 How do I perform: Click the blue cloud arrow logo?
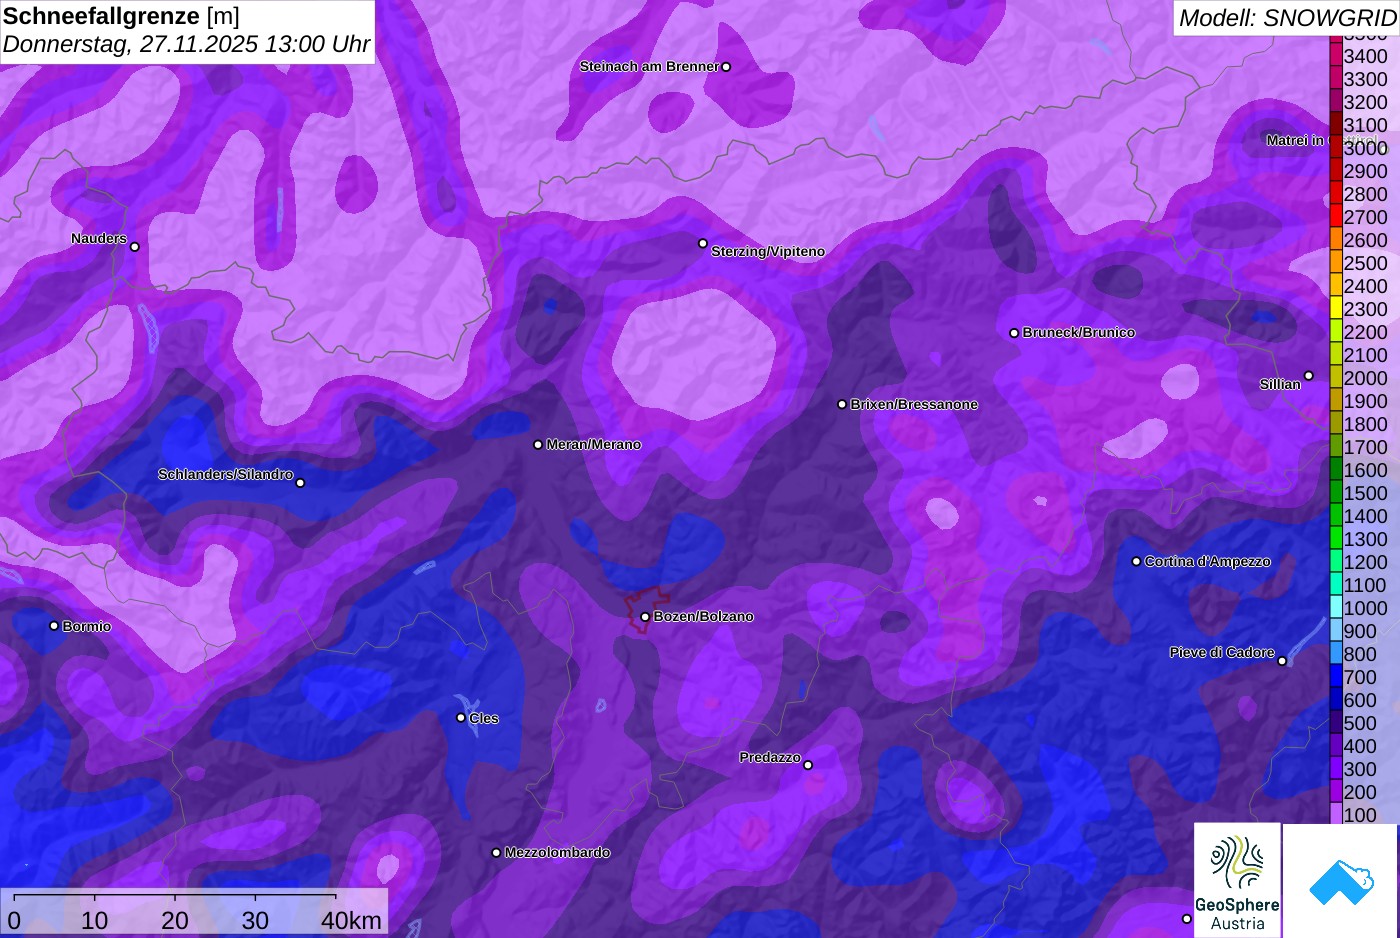(x=1341, y=882)
